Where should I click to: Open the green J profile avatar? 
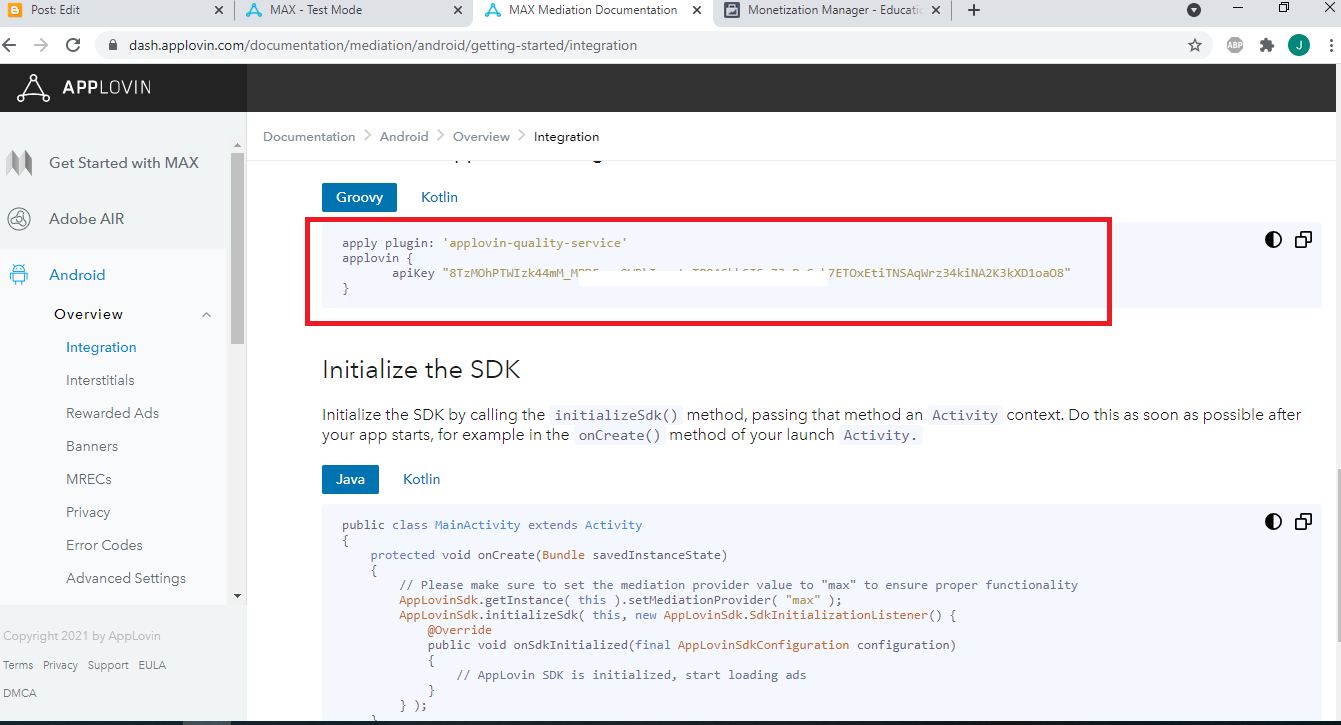(1299, 45)
